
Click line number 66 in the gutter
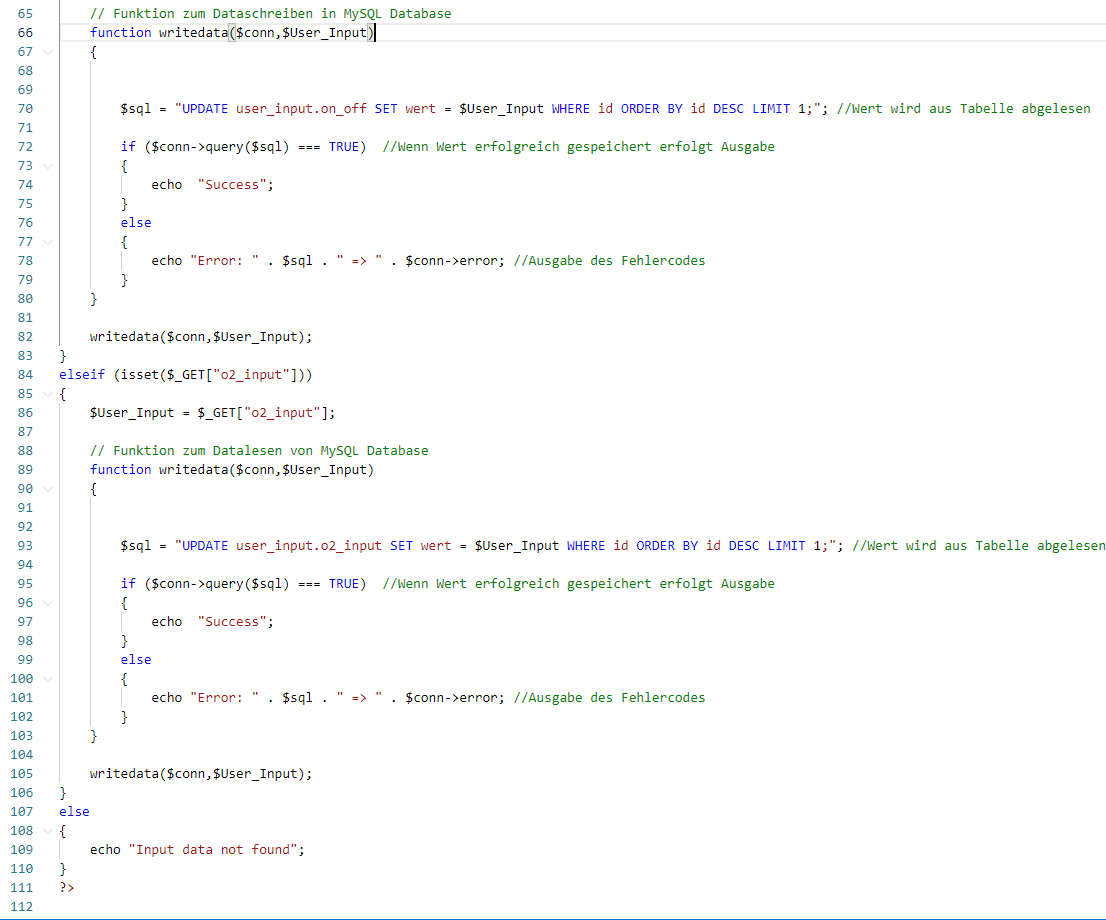click(x=24, y=33)
